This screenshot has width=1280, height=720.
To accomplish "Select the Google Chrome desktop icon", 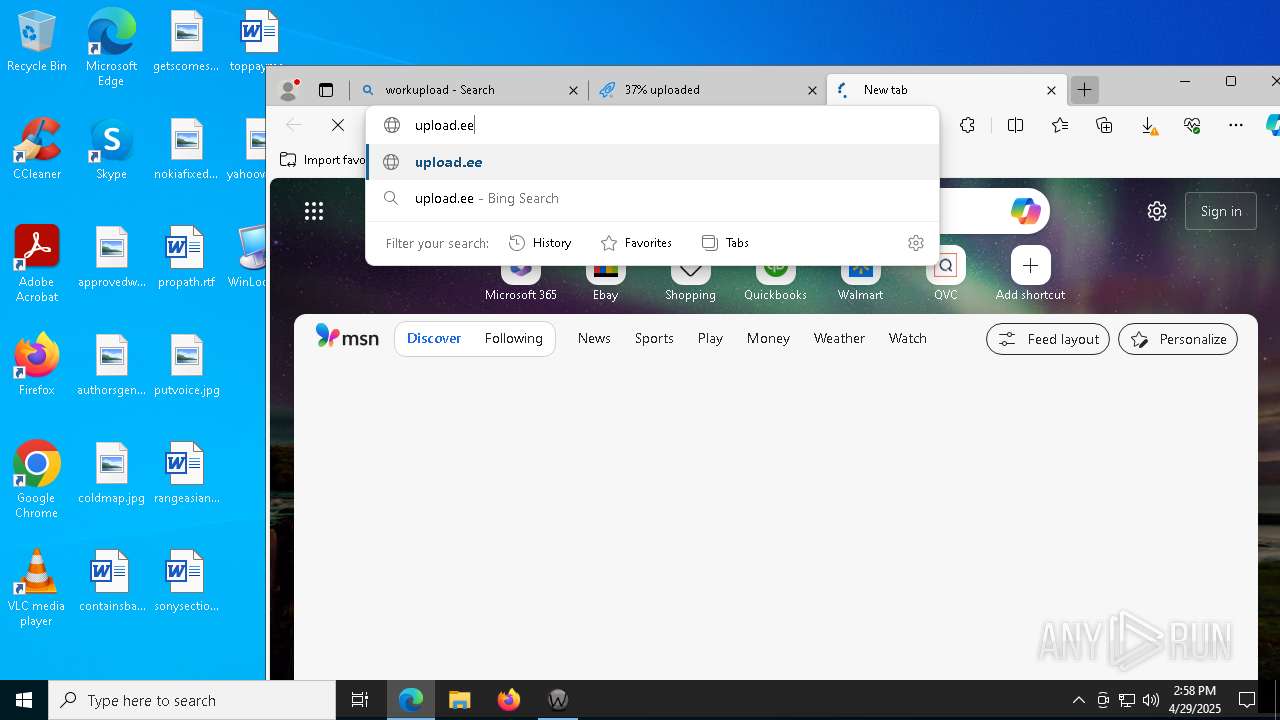I will 37,480.
